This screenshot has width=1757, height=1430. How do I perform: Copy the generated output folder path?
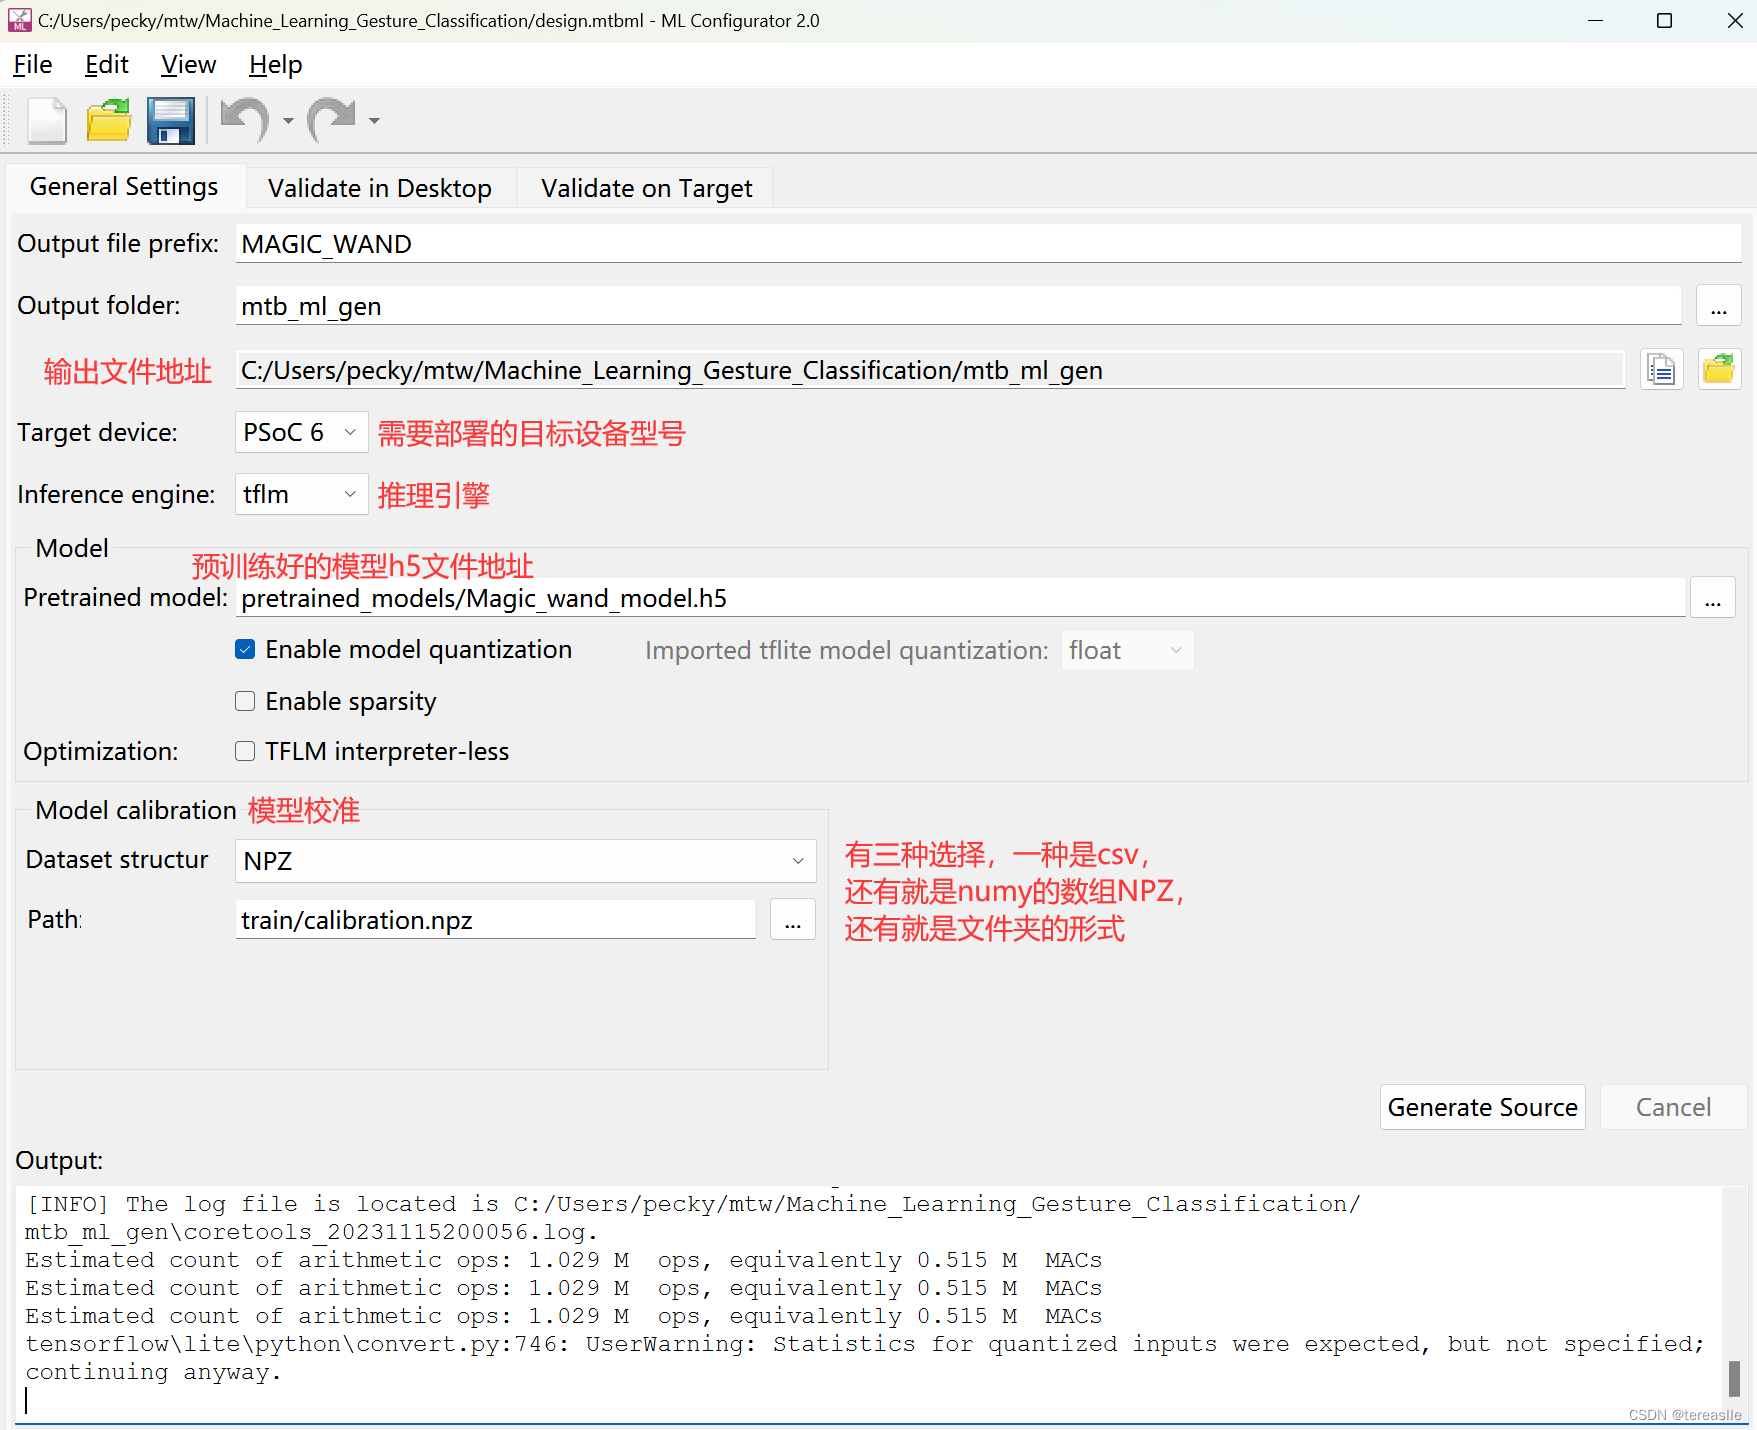point(1660,369)
